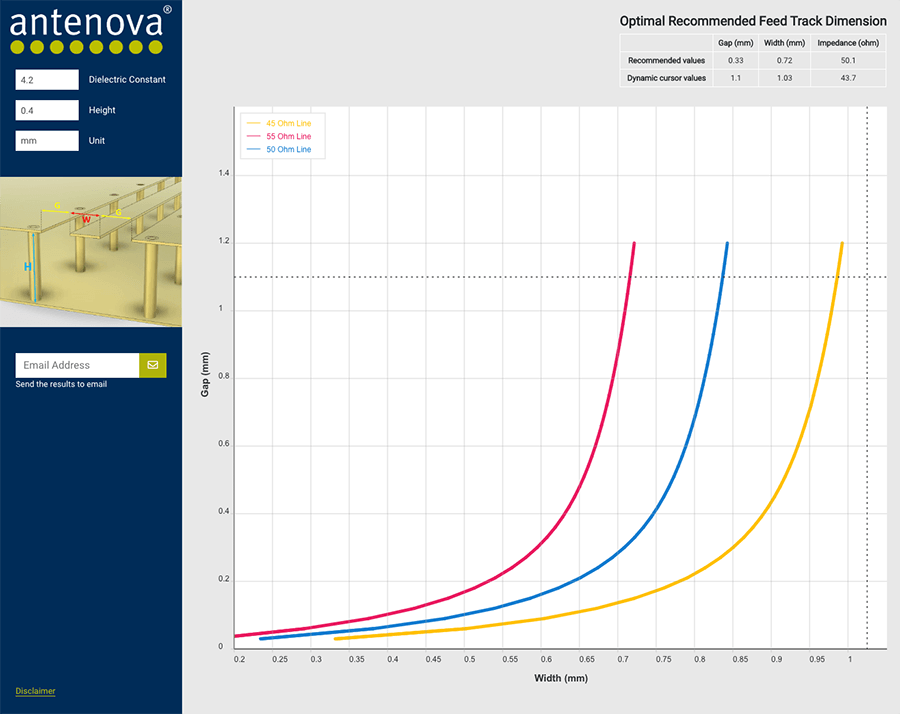Click the Dynamic cursor values row label

pyautogui.click(x=666, y=78)
